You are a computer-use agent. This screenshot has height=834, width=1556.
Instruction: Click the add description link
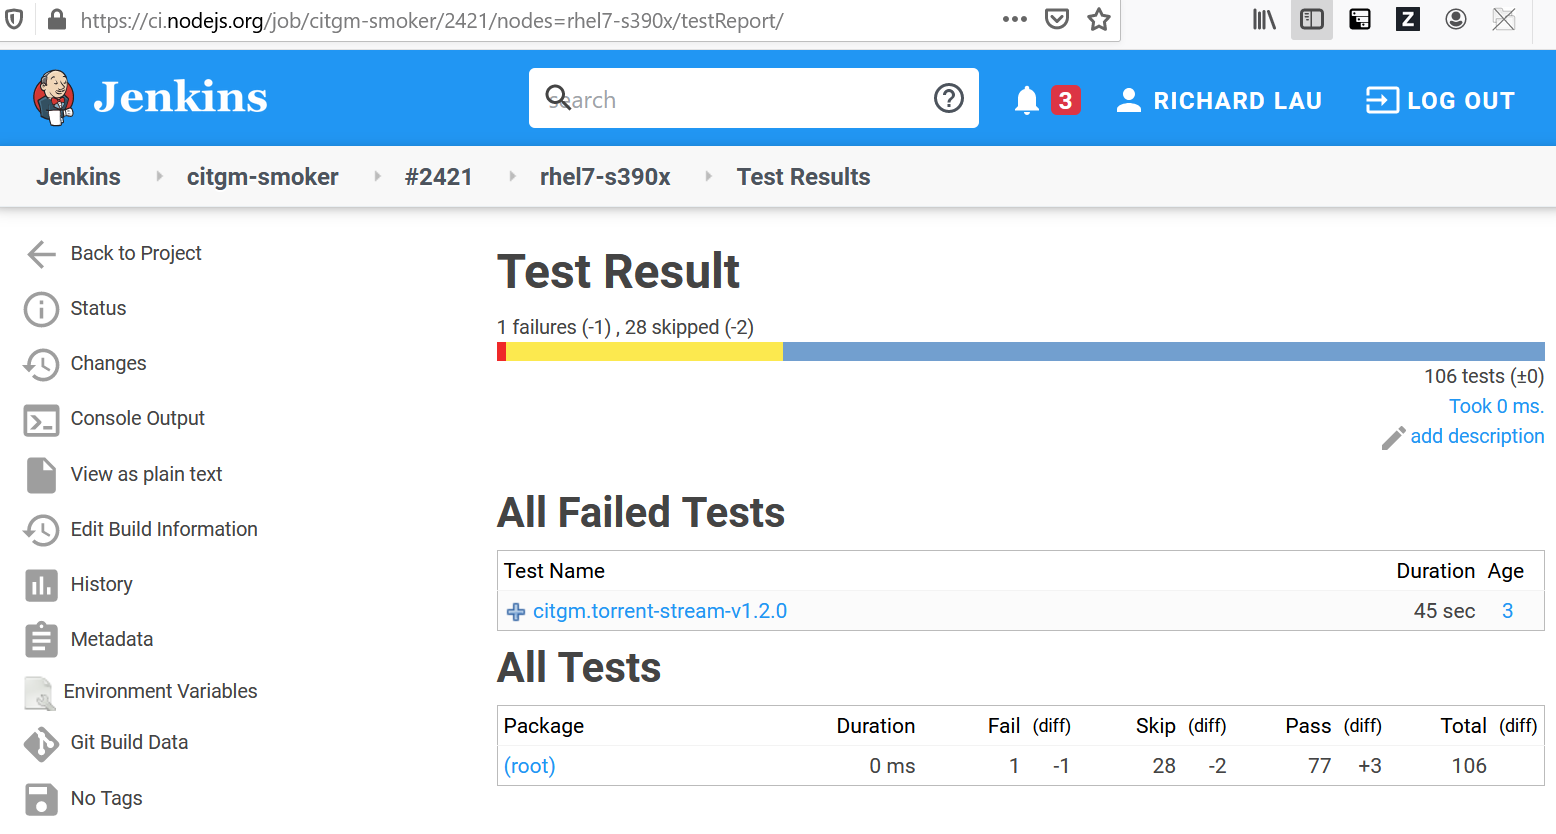tap(1477, 436)
